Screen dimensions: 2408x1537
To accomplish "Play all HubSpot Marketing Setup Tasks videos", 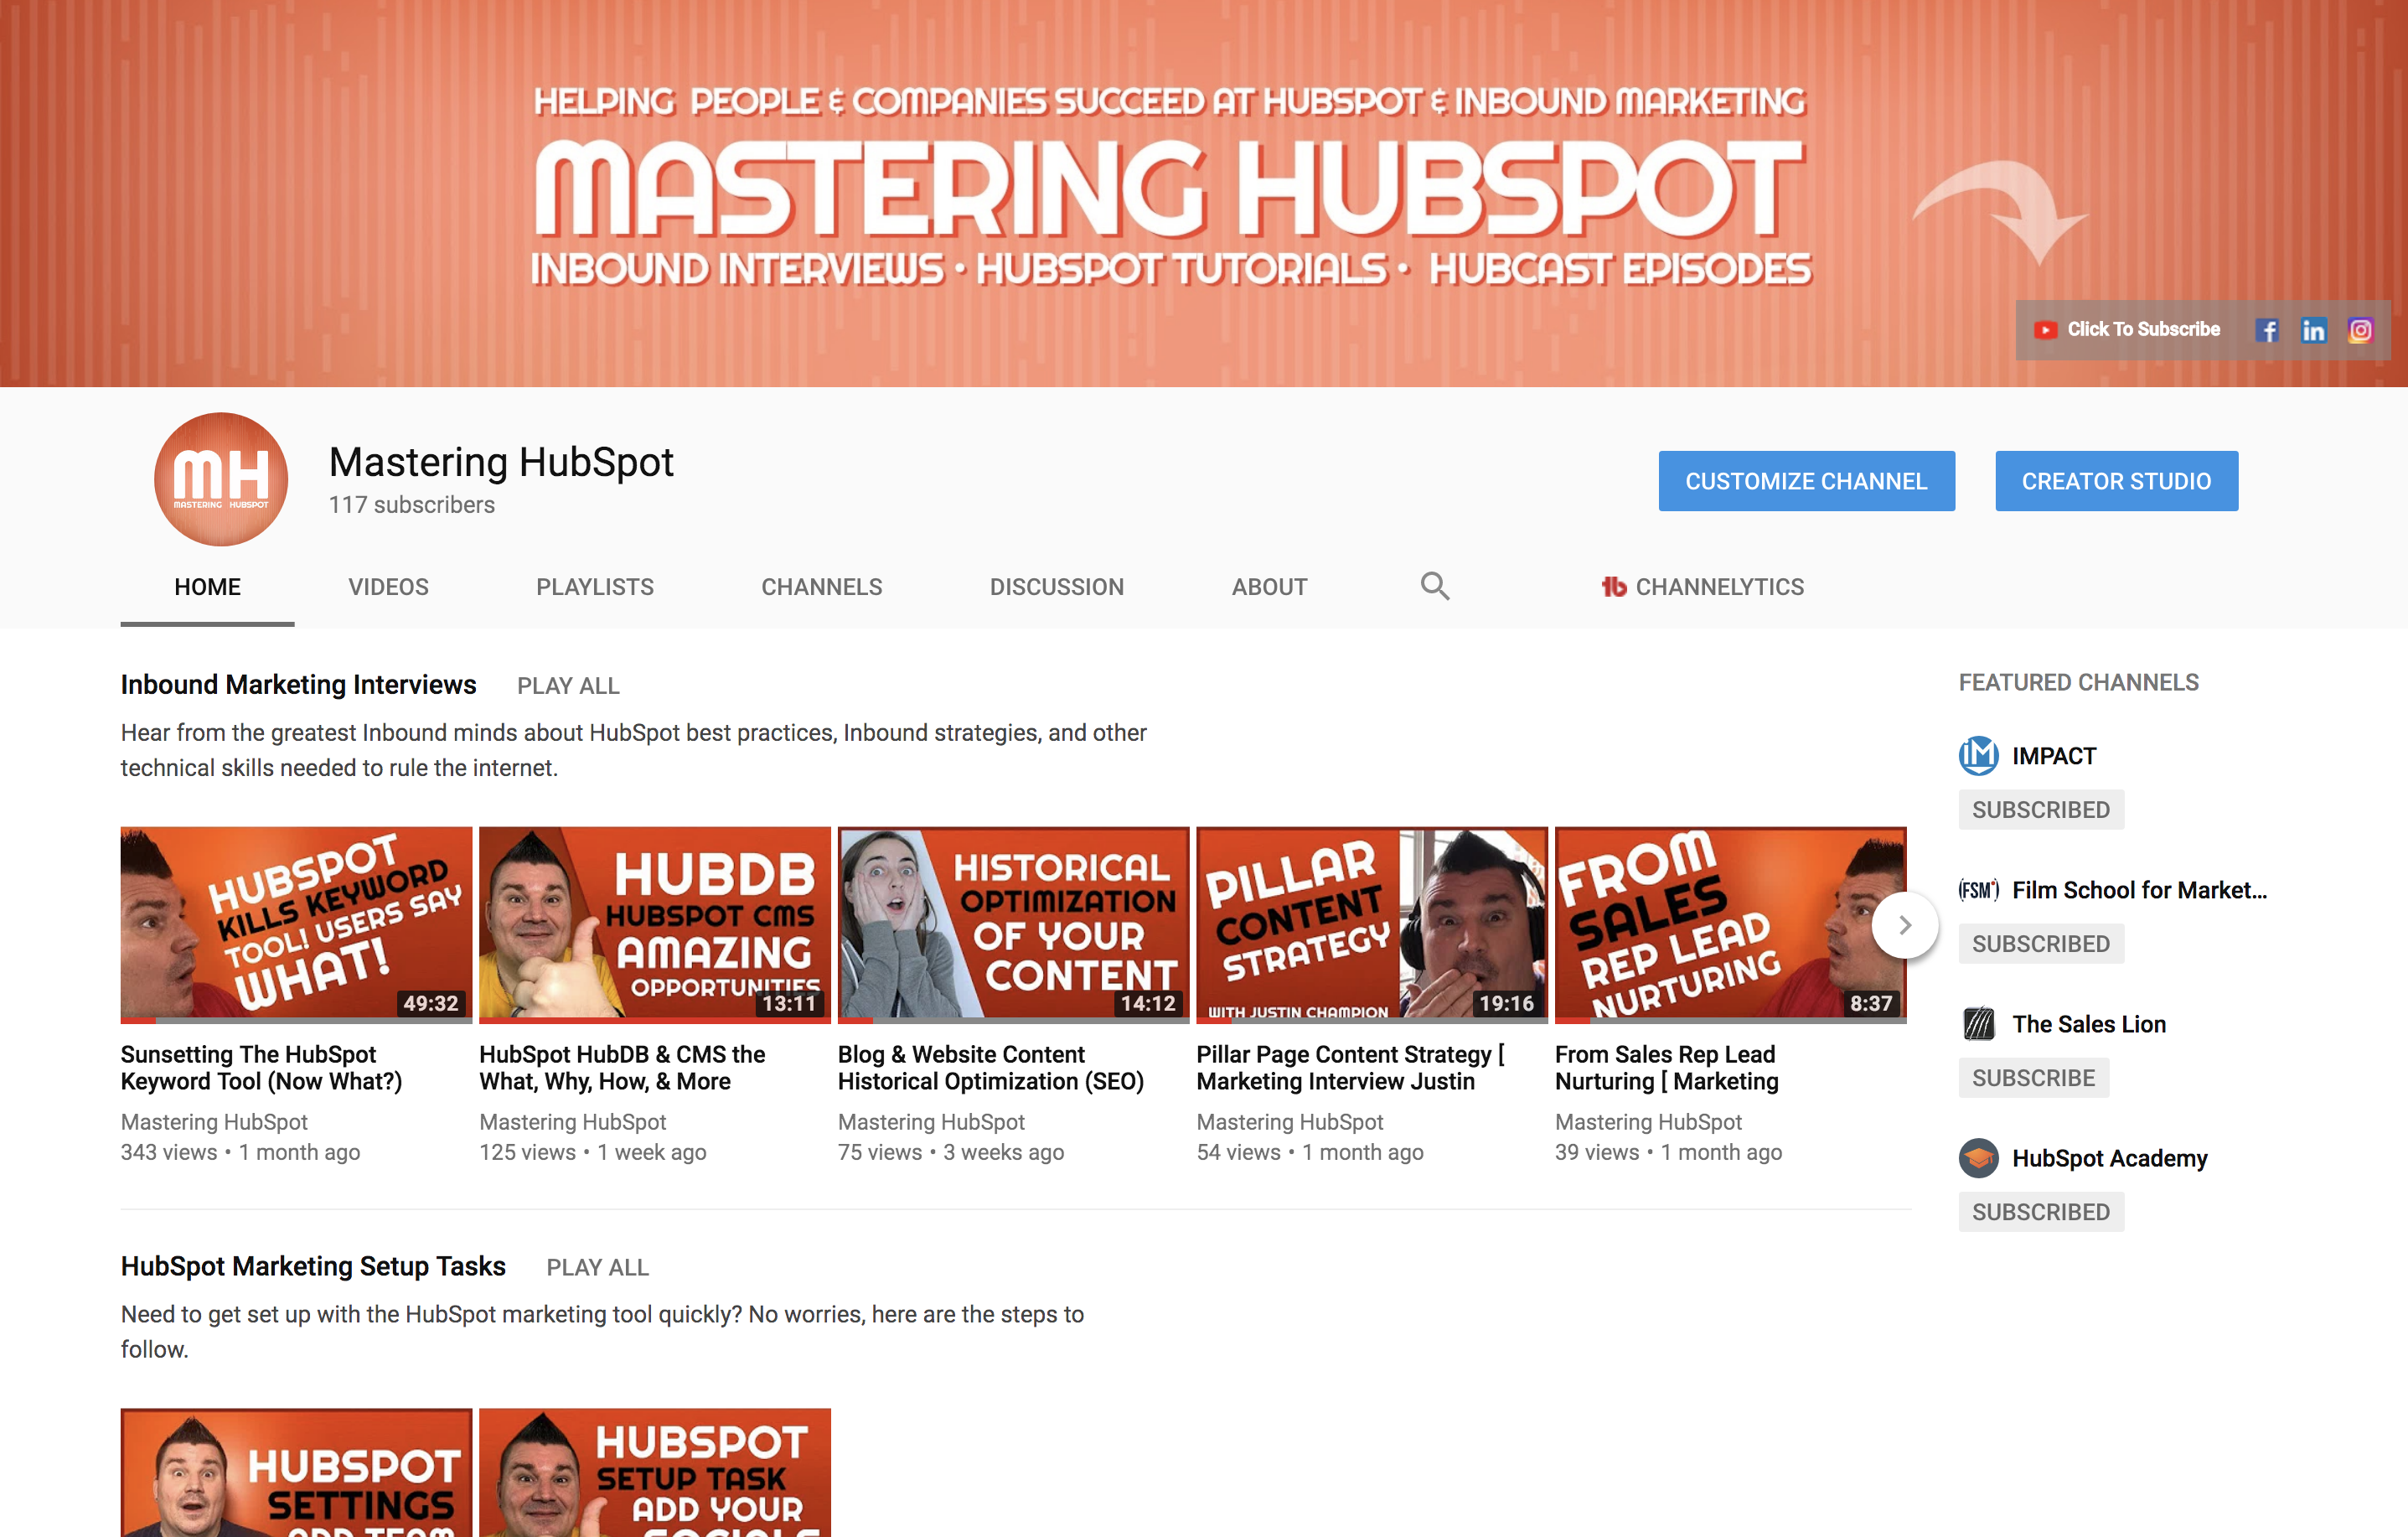I will click(x=597, y=1267).
